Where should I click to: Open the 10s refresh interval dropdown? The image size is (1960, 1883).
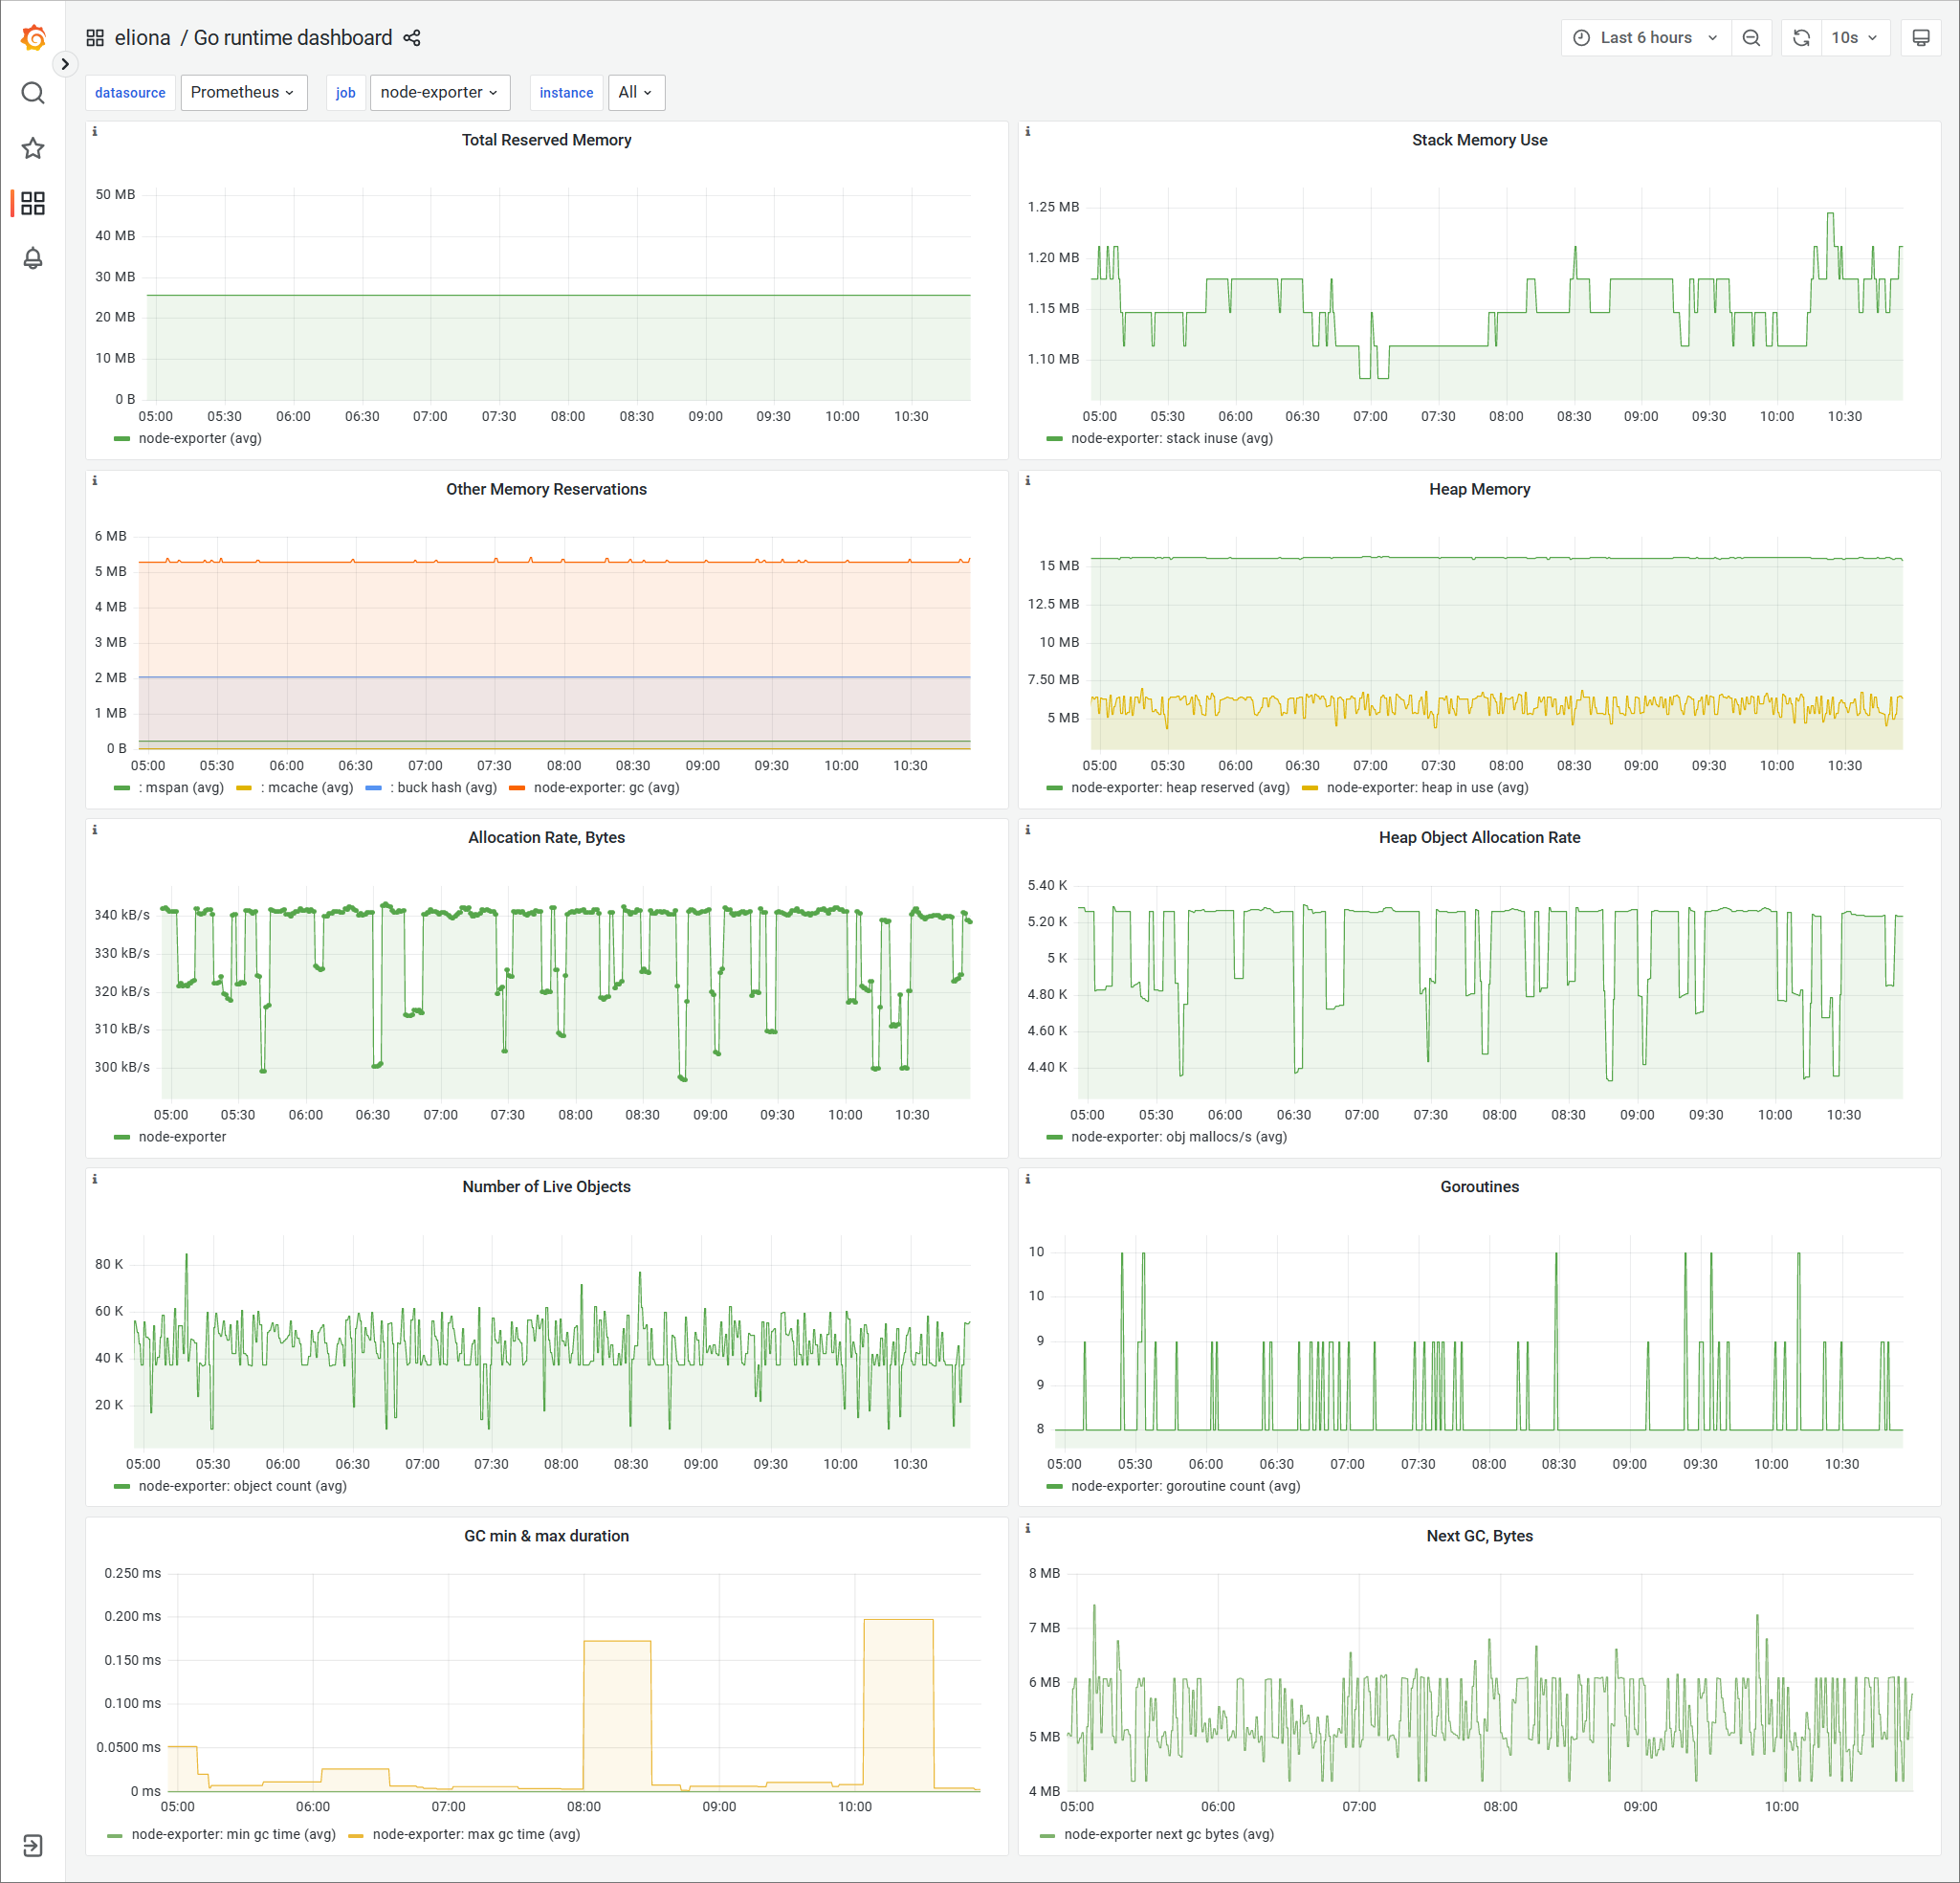click(1854, 38)
